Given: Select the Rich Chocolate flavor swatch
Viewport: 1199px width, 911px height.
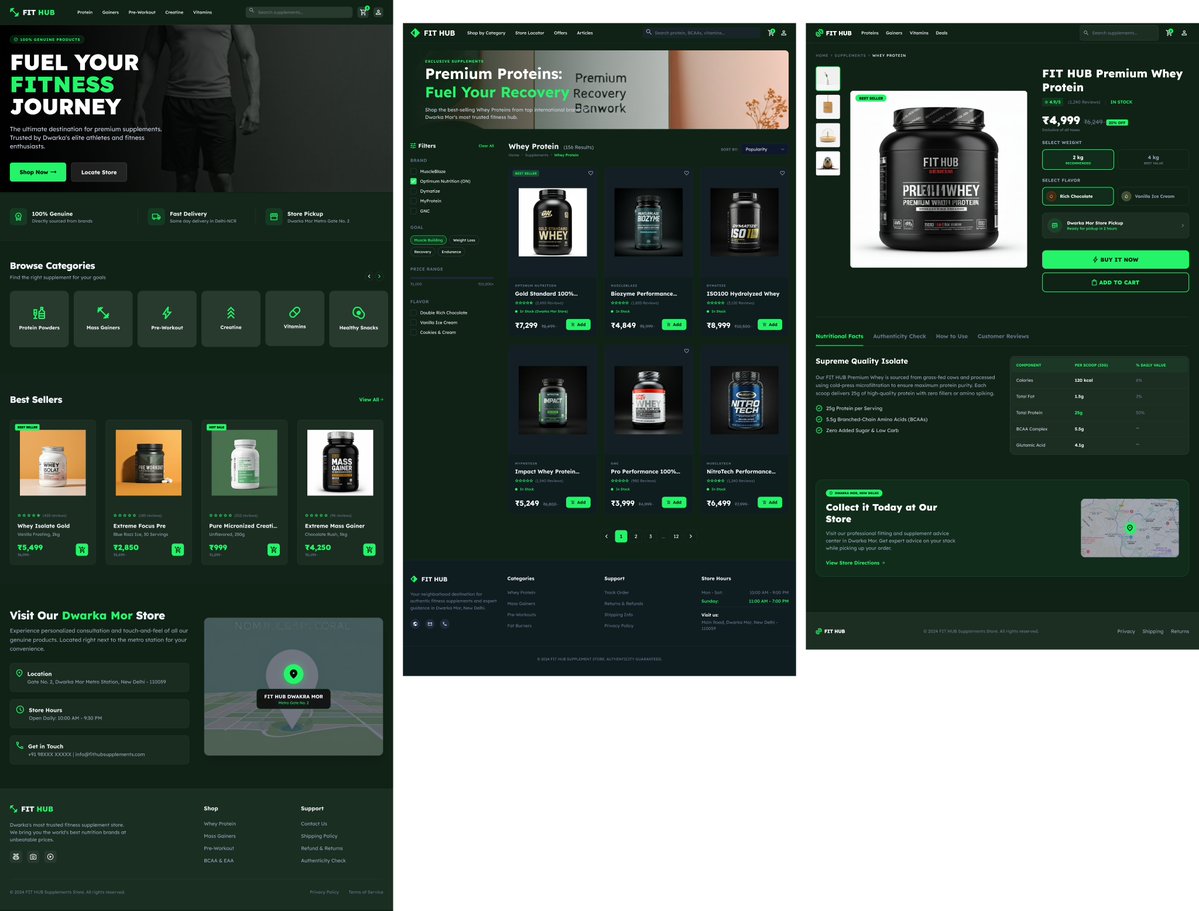Looking at the screenshot, I should click(1077, 196).
